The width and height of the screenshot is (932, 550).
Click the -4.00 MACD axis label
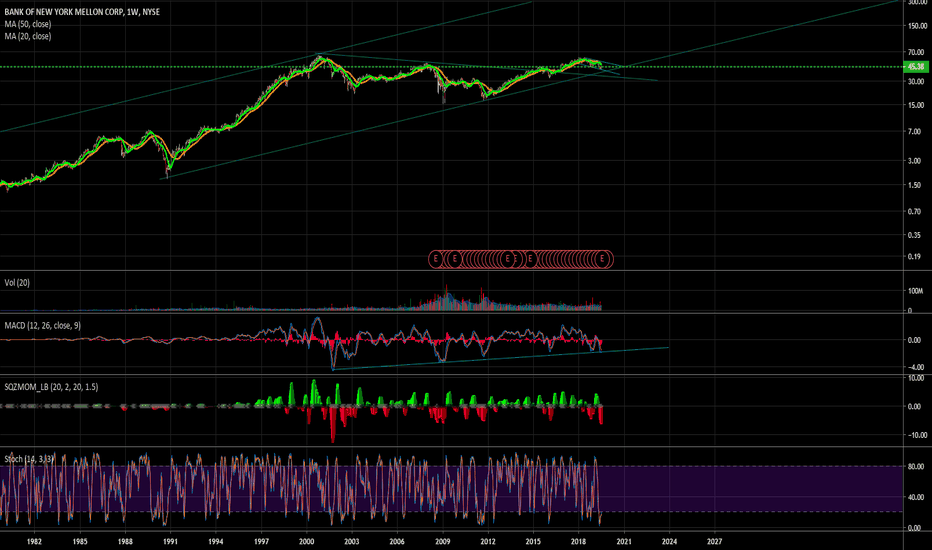click(916, 367)
